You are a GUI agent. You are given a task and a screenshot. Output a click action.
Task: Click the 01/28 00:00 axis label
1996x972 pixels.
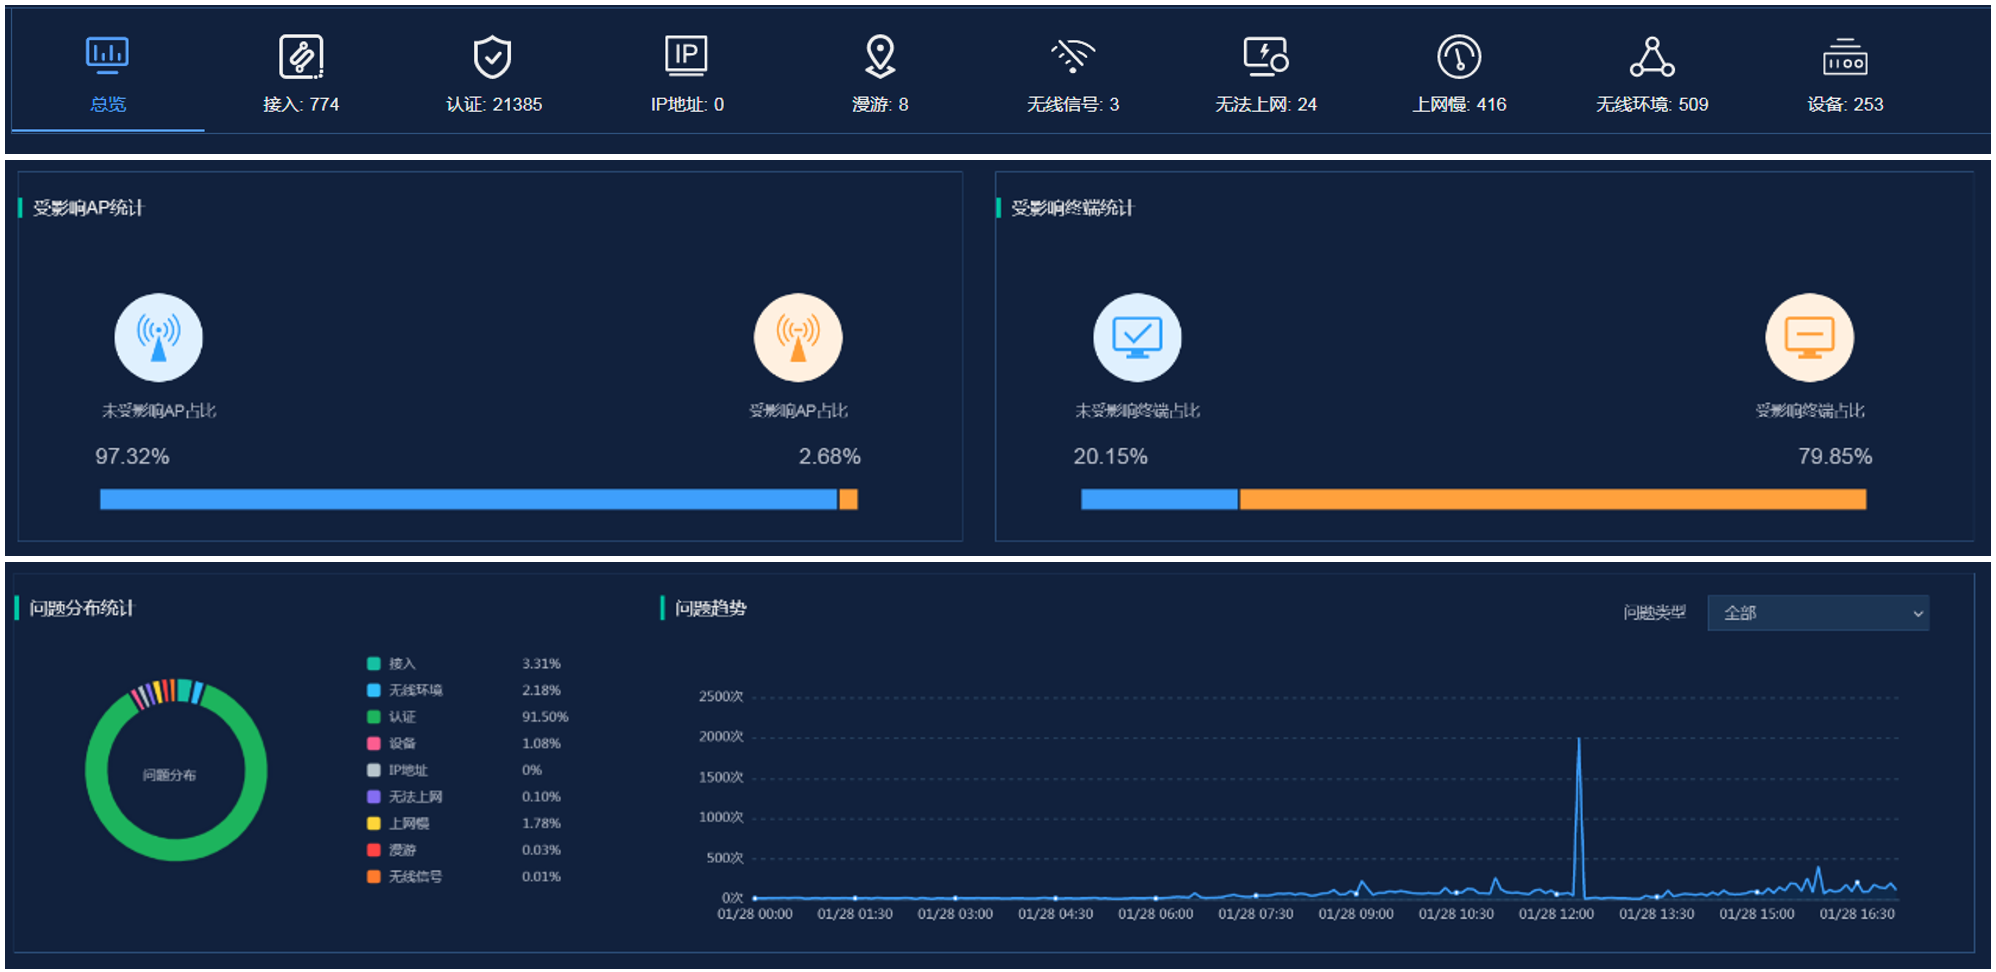pos(755,914)
